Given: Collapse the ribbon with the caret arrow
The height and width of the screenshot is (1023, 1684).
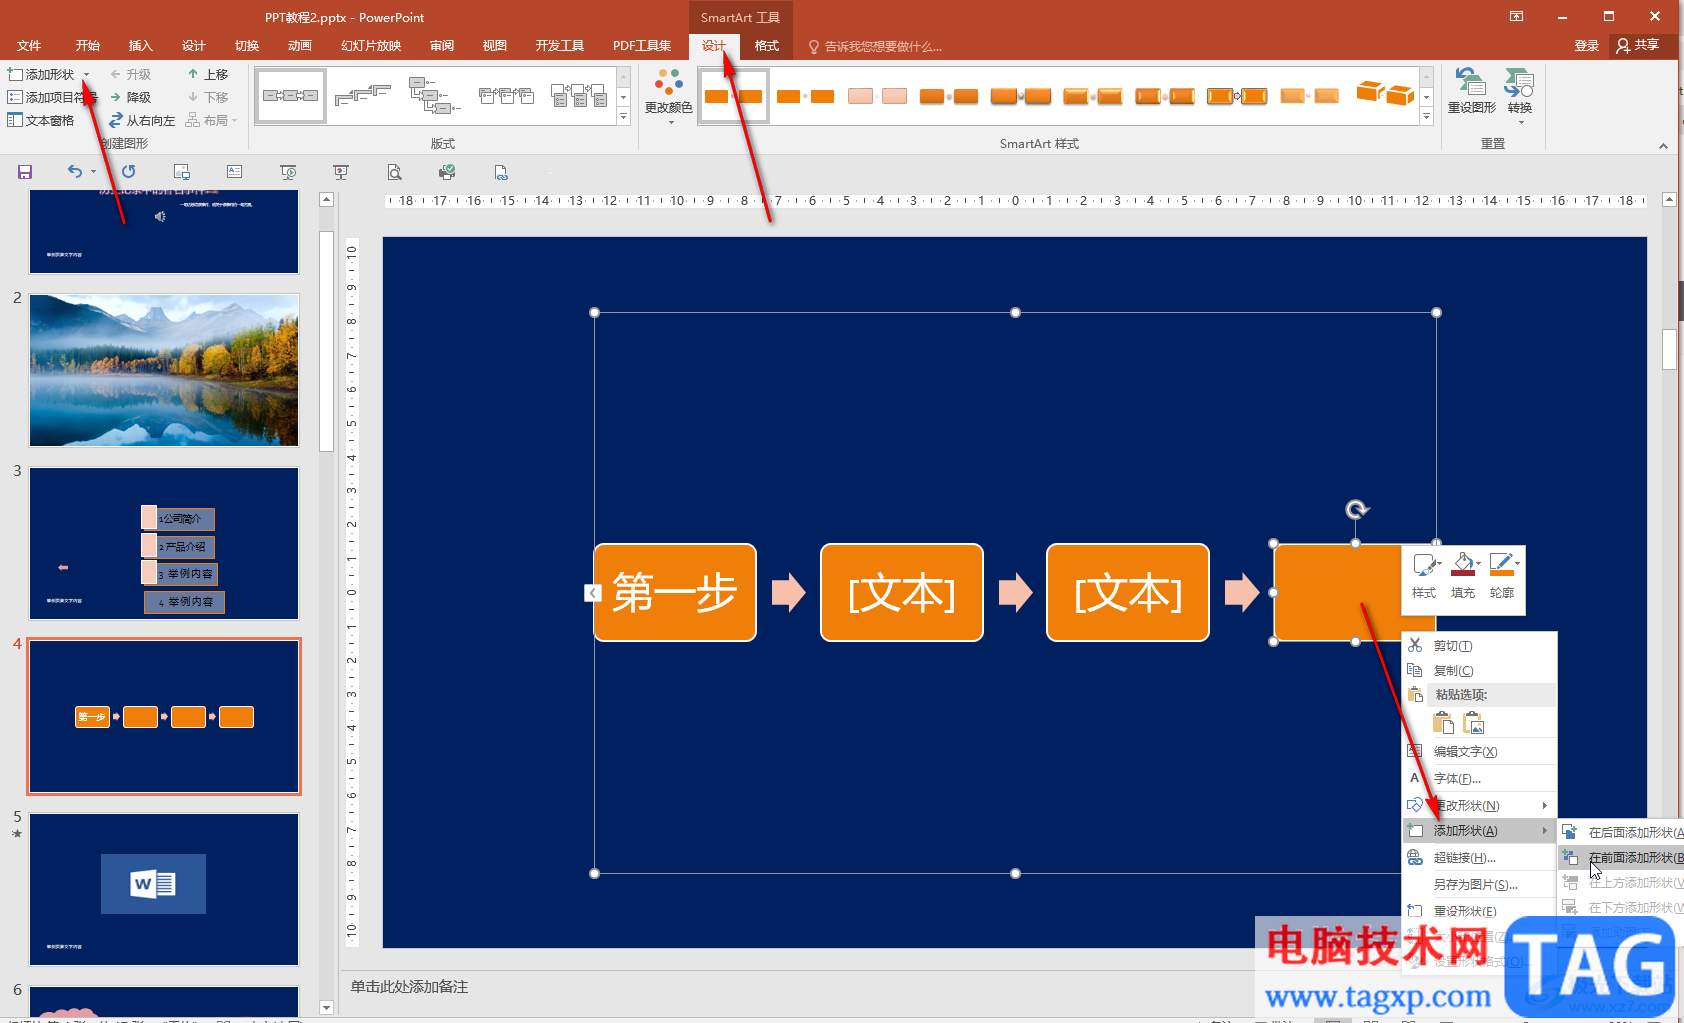Looking at the screenshot, I should click(x=1663, y=146).
